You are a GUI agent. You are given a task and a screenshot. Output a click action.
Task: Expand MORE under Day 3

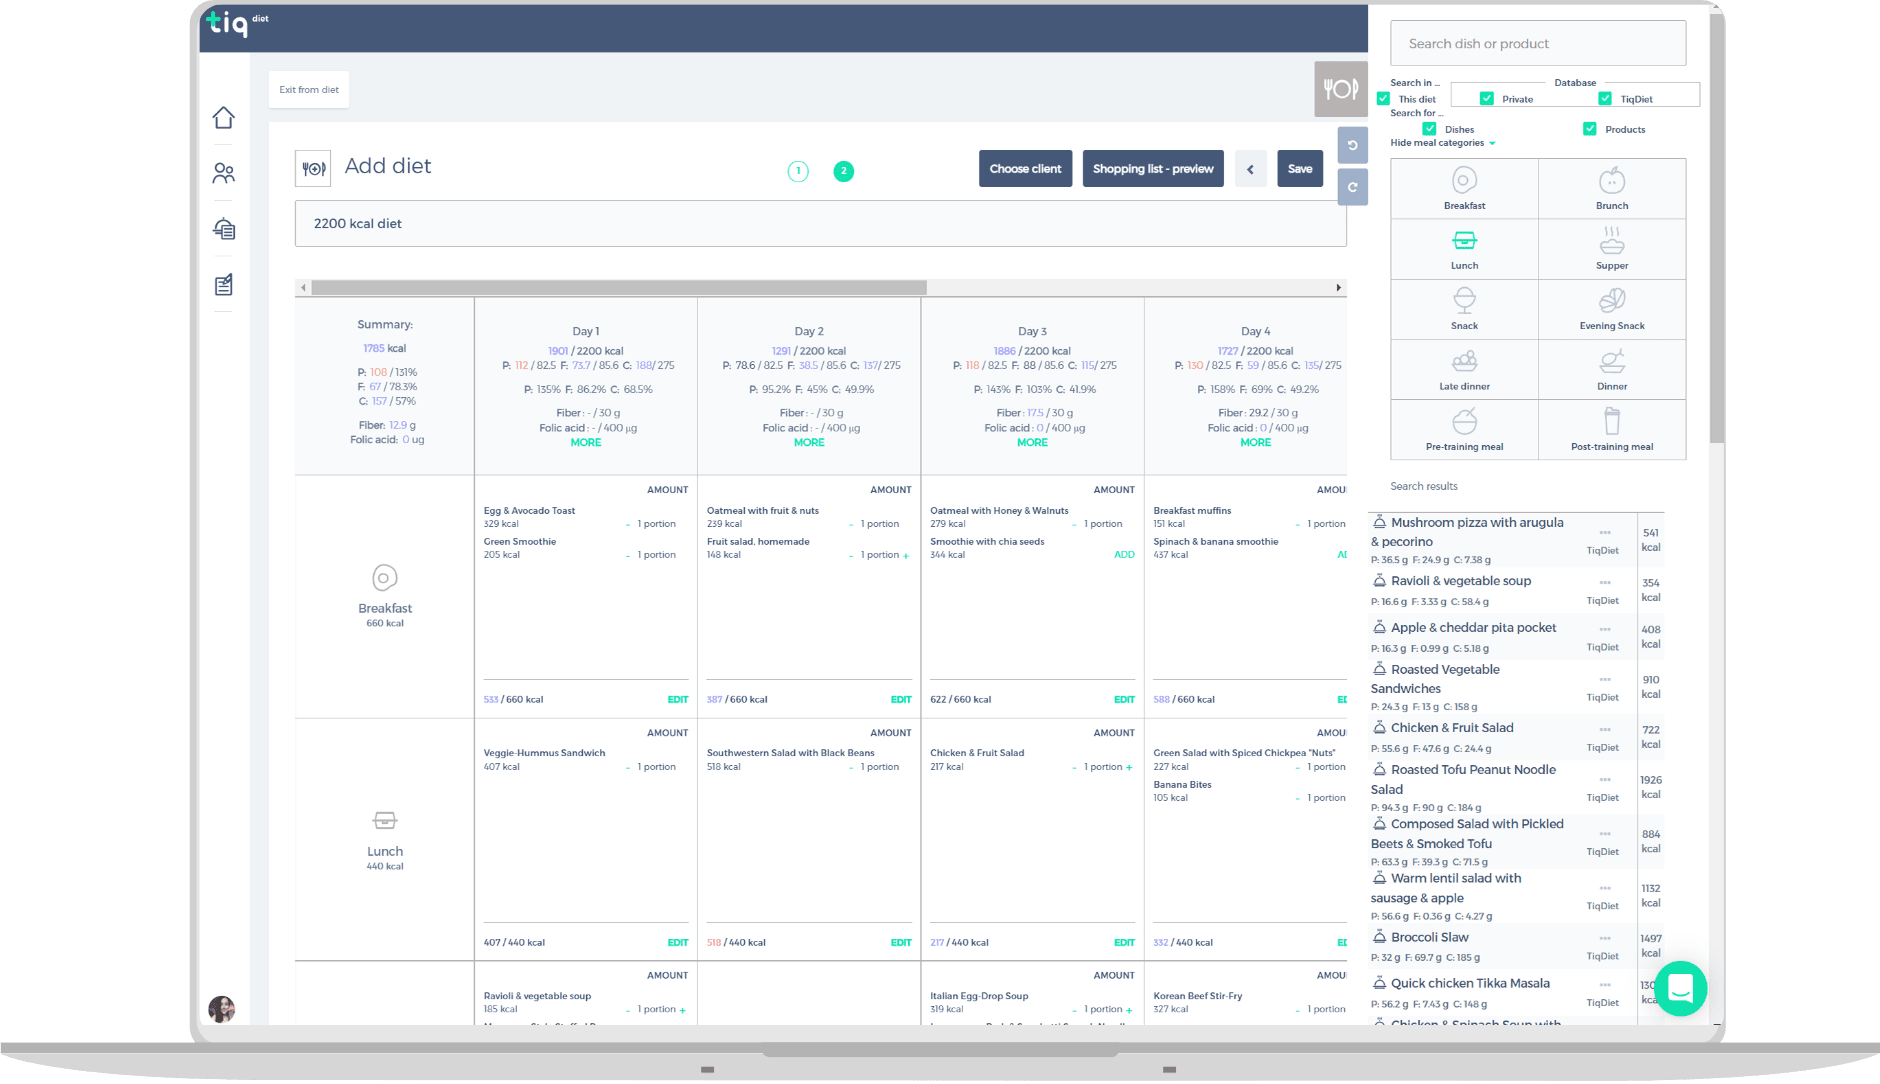click(x=1032, y=443)
